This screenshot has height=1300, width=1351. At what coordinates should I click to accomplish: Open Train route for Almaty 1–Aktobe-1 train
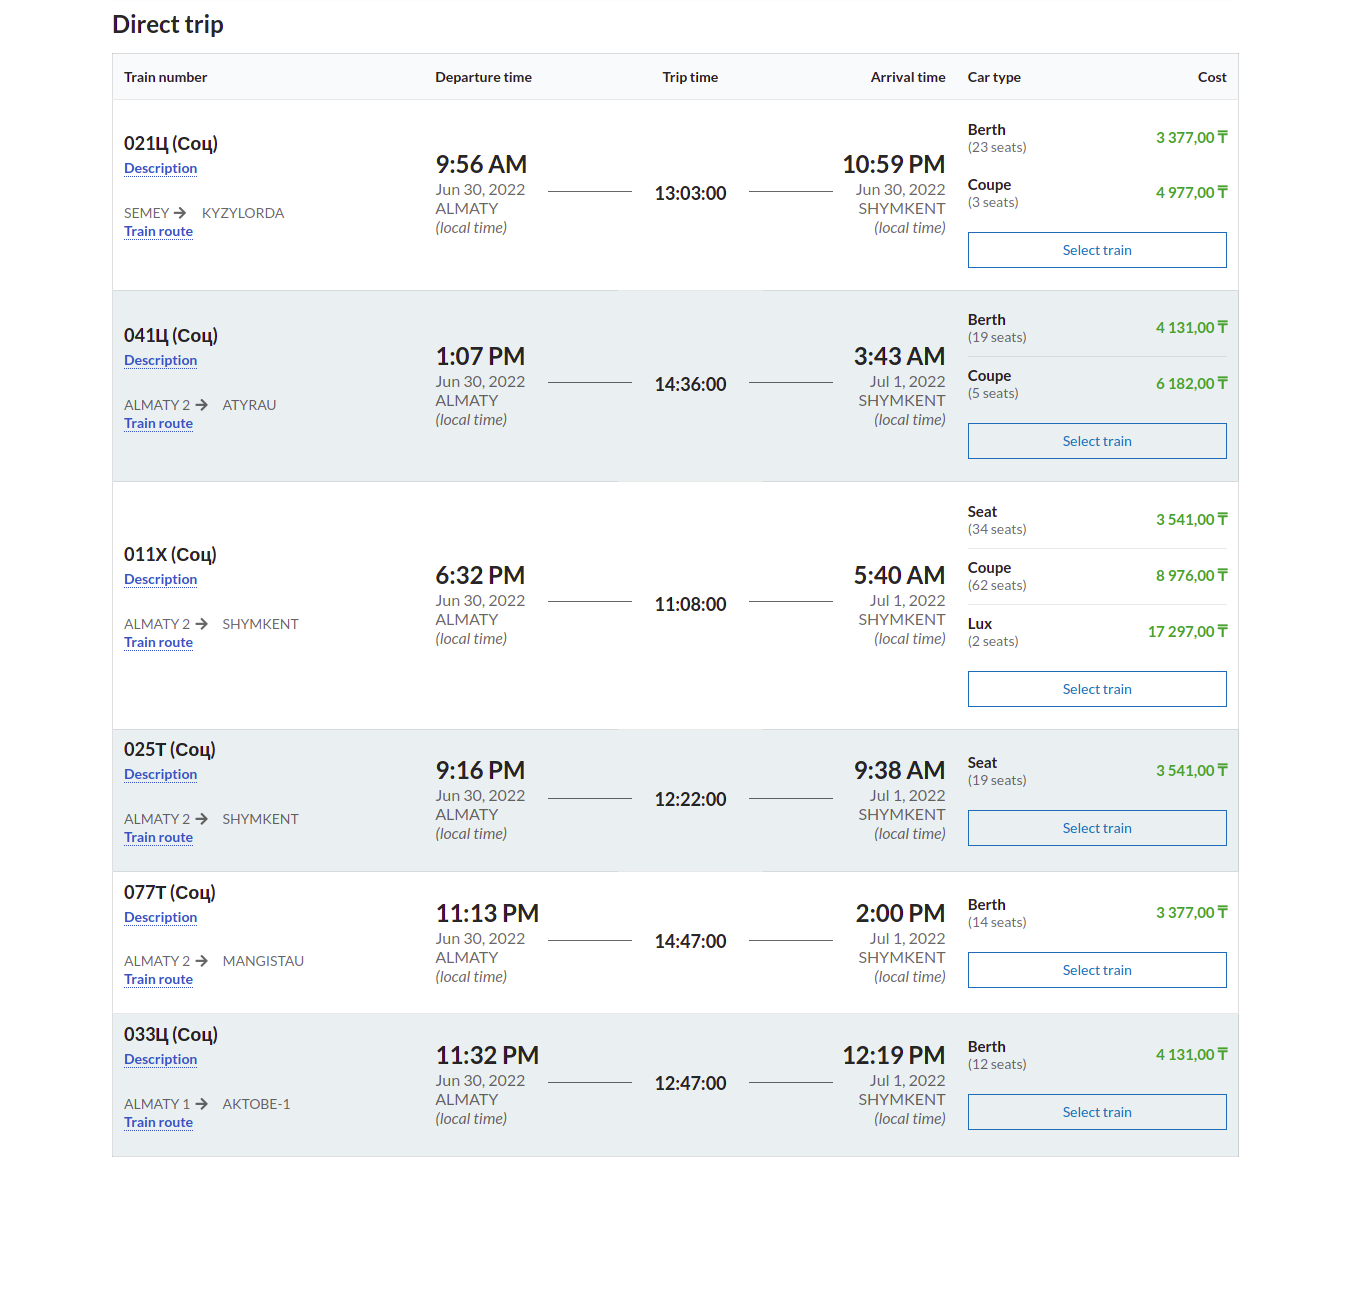(x=158, y=1122)
